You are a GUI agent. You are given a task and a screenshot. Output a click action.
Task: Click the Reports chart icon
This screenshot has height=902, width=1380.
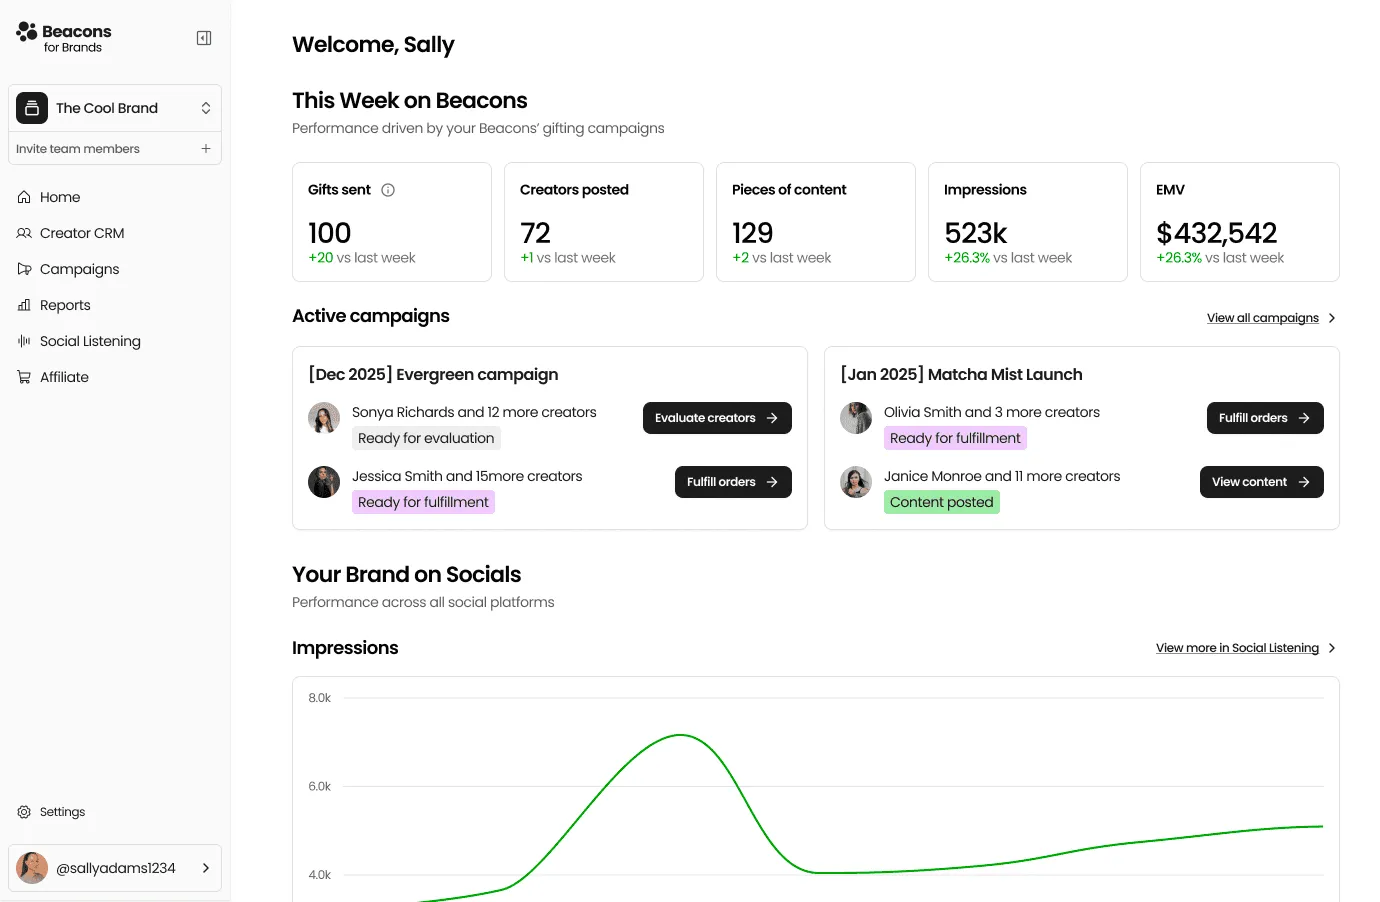pos(24,305)
